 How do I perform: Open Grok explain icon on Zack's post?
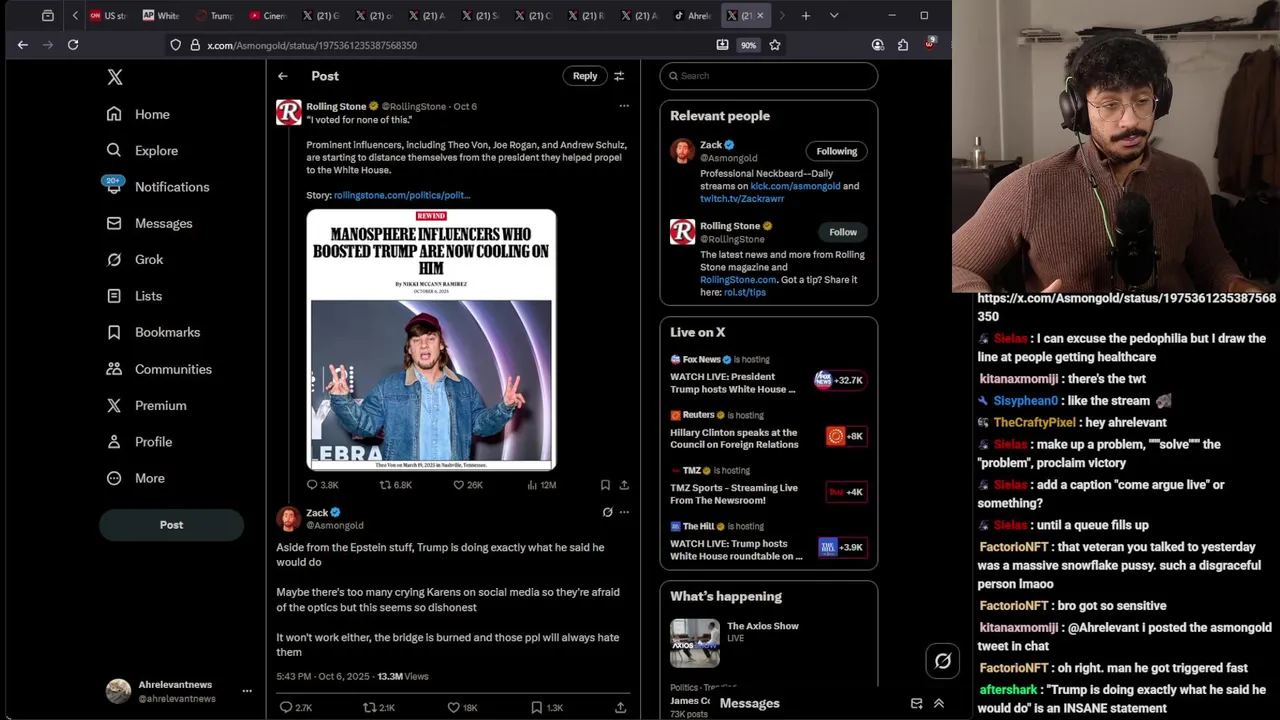pyautogui.click(x=607, y=512)
